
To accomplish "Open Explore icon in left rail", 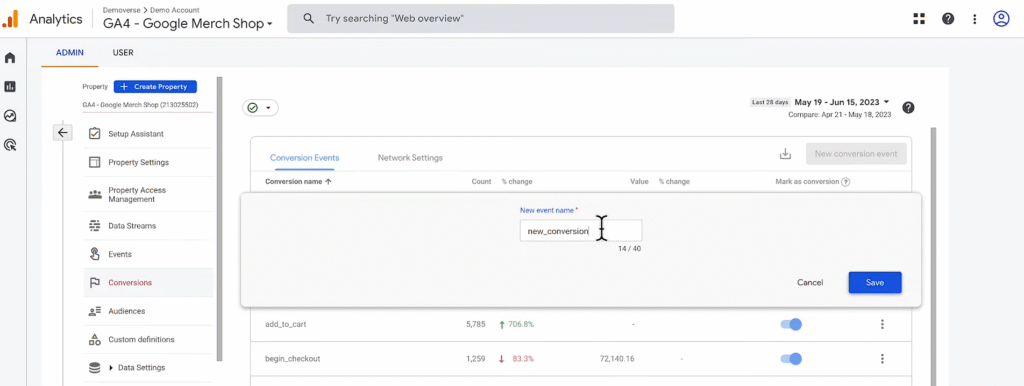I will tap(10, 116).
